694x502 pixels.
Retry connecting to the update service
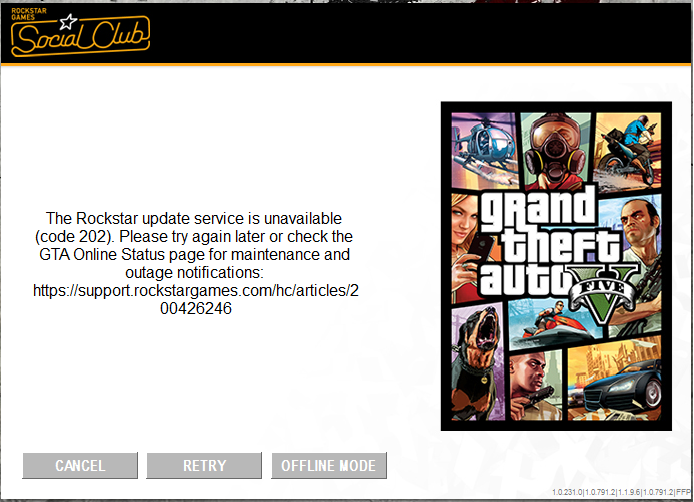204,465
